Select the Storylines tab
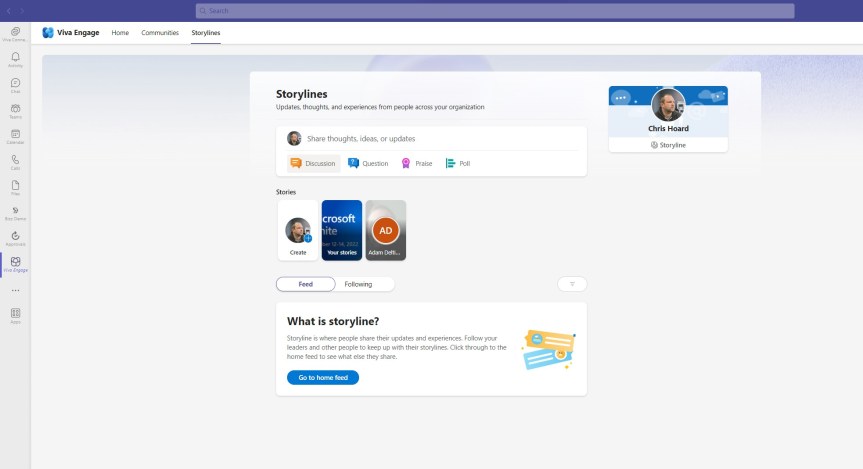 (206, 32)
